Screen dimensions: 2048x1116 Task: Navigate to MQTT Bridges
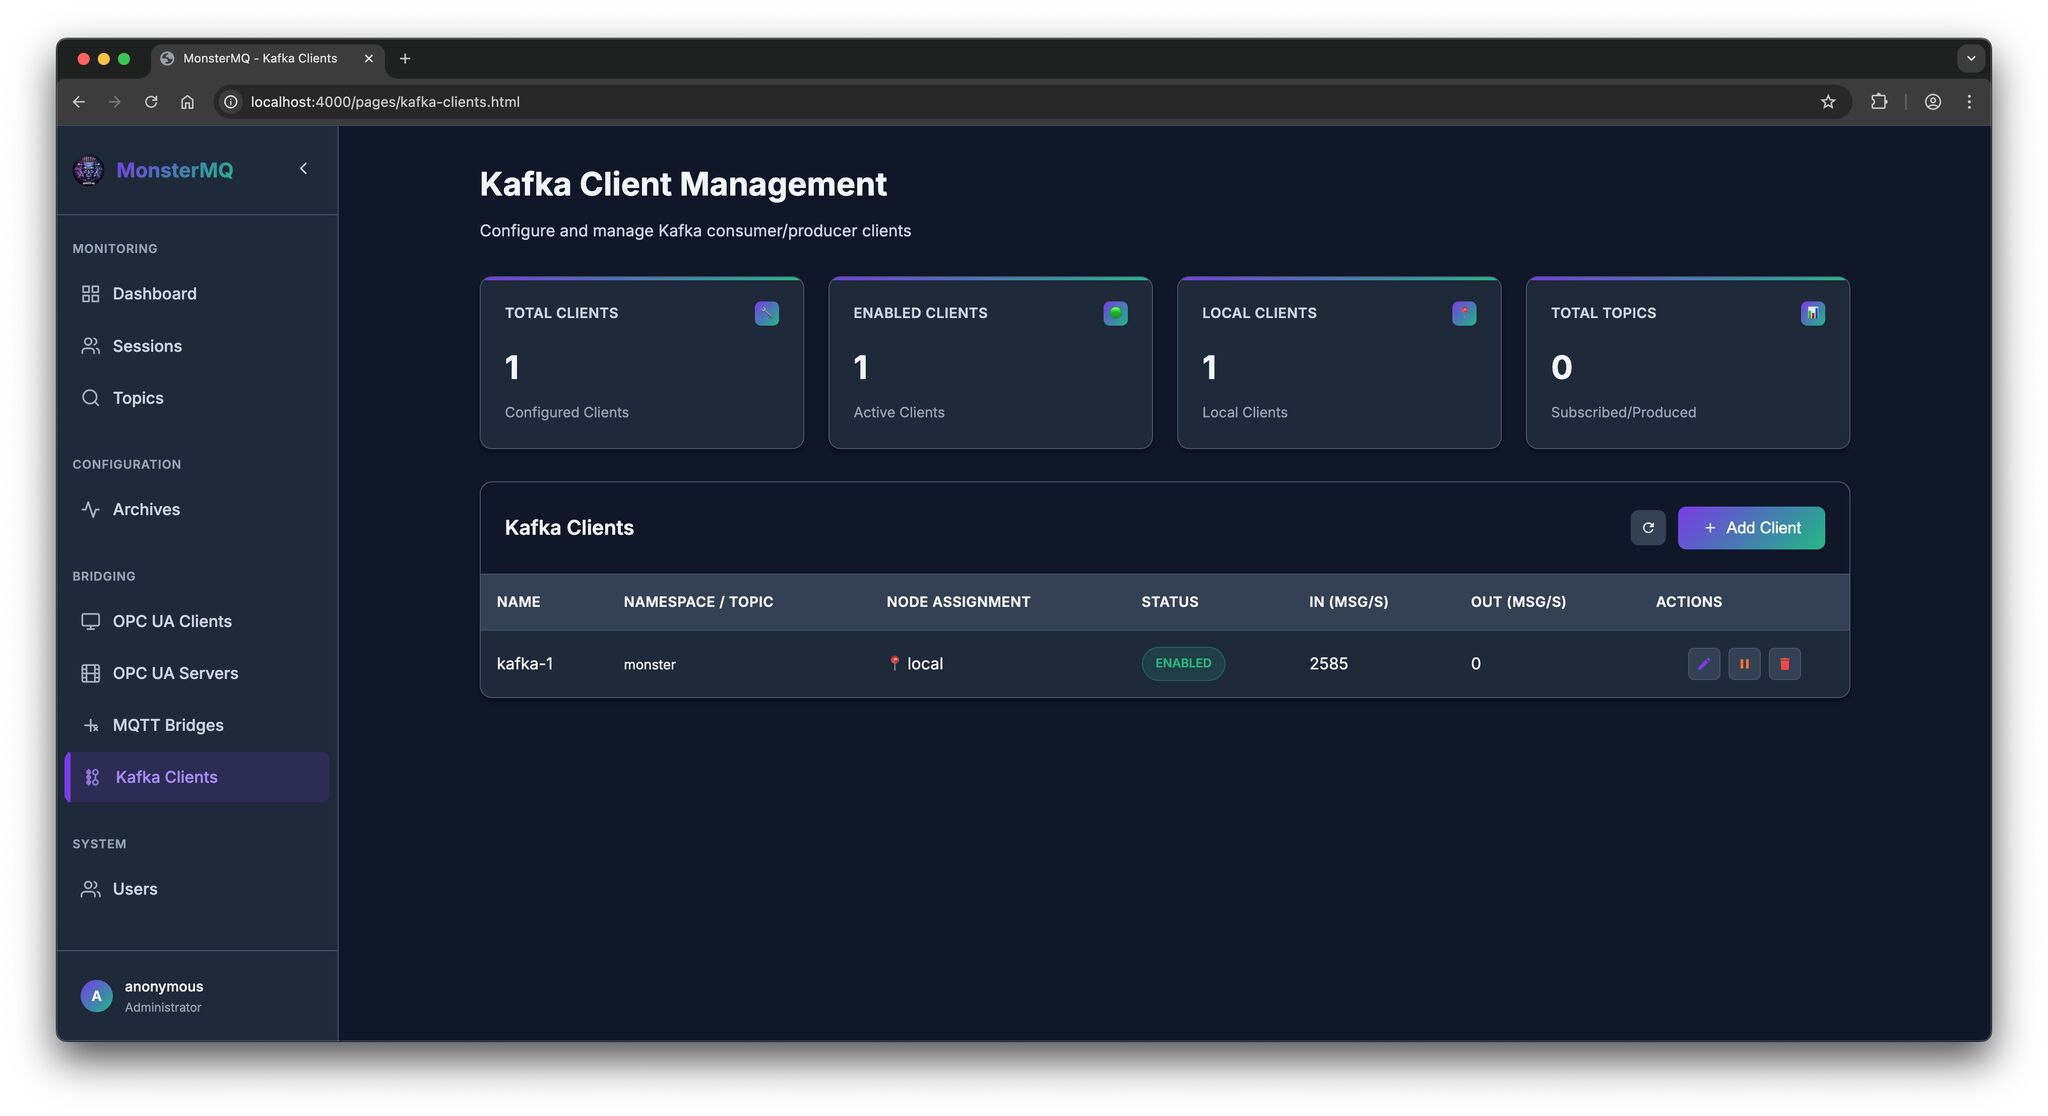tap(167, 725)
